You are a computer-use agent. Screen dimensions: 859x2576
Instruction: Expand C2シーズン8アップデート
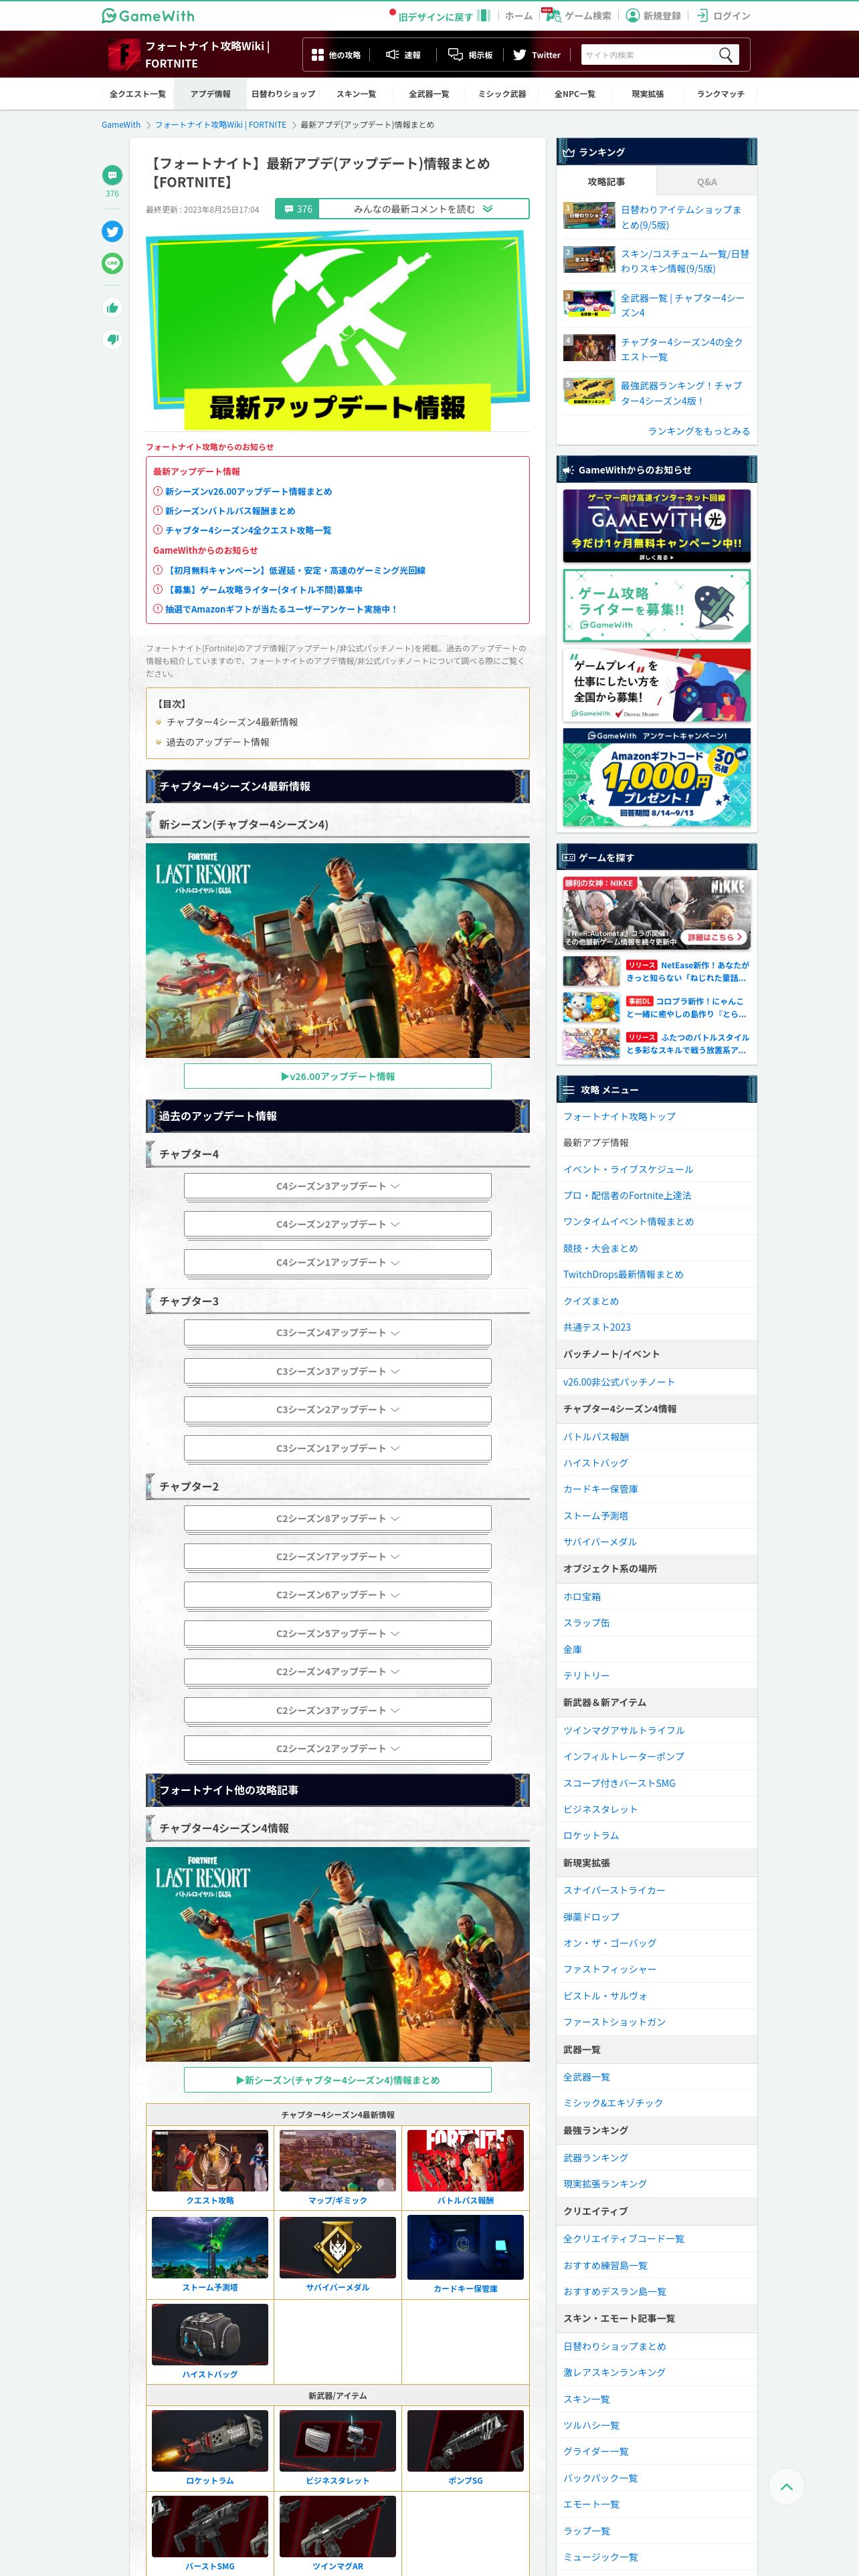click(x=338, y=1518)
